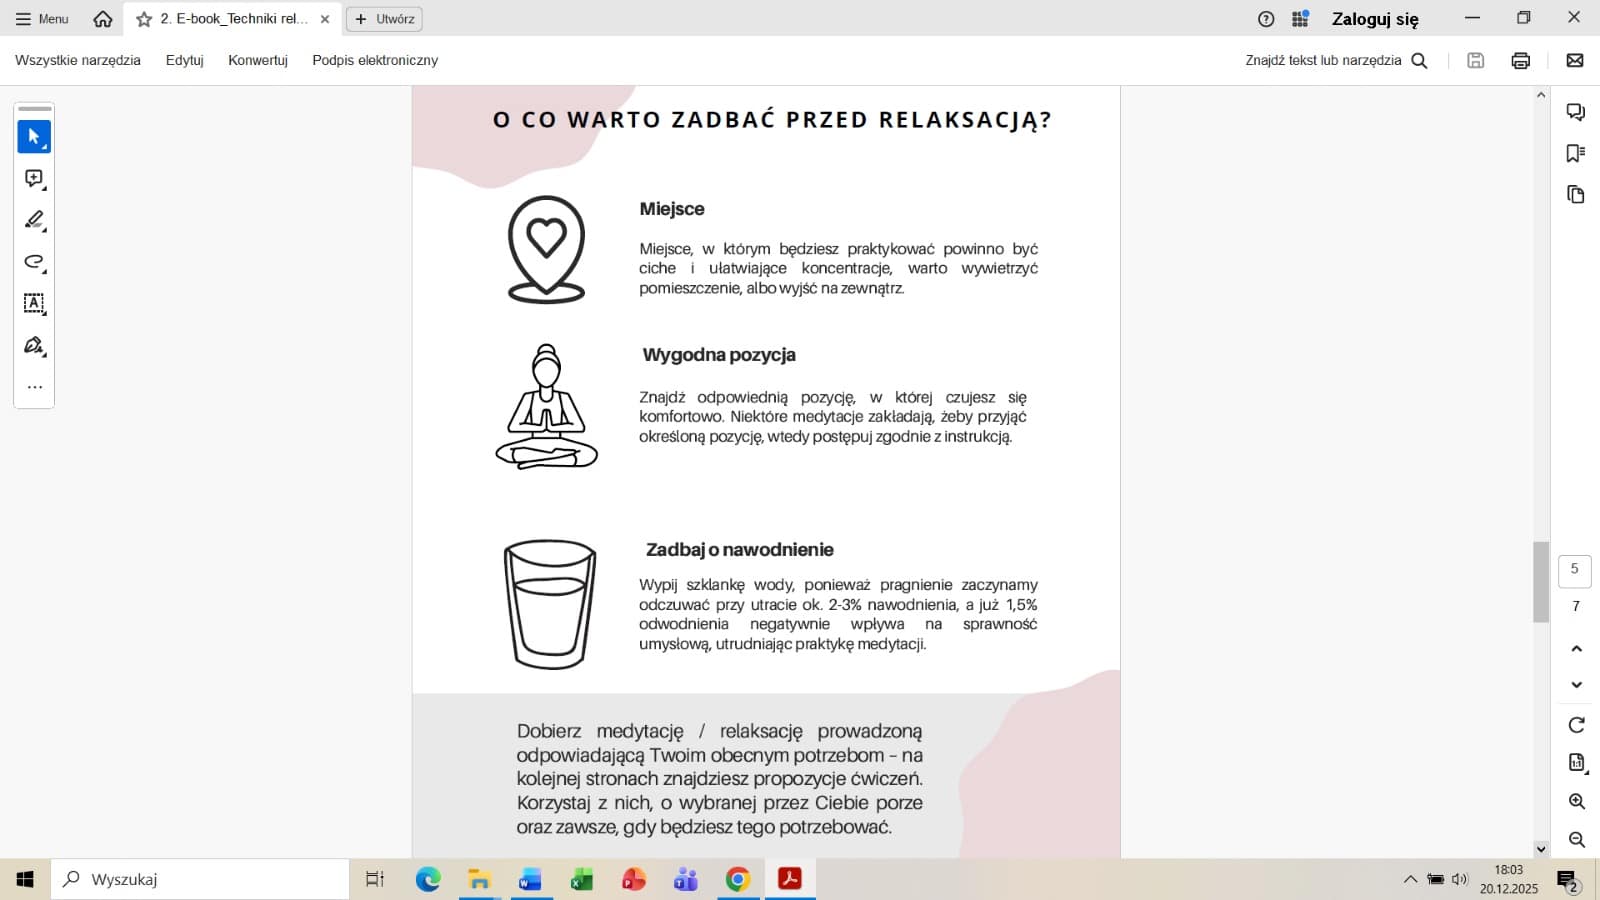Click the Utwórz new tab button
The image size is (1600, 900).
pos(384,19)
